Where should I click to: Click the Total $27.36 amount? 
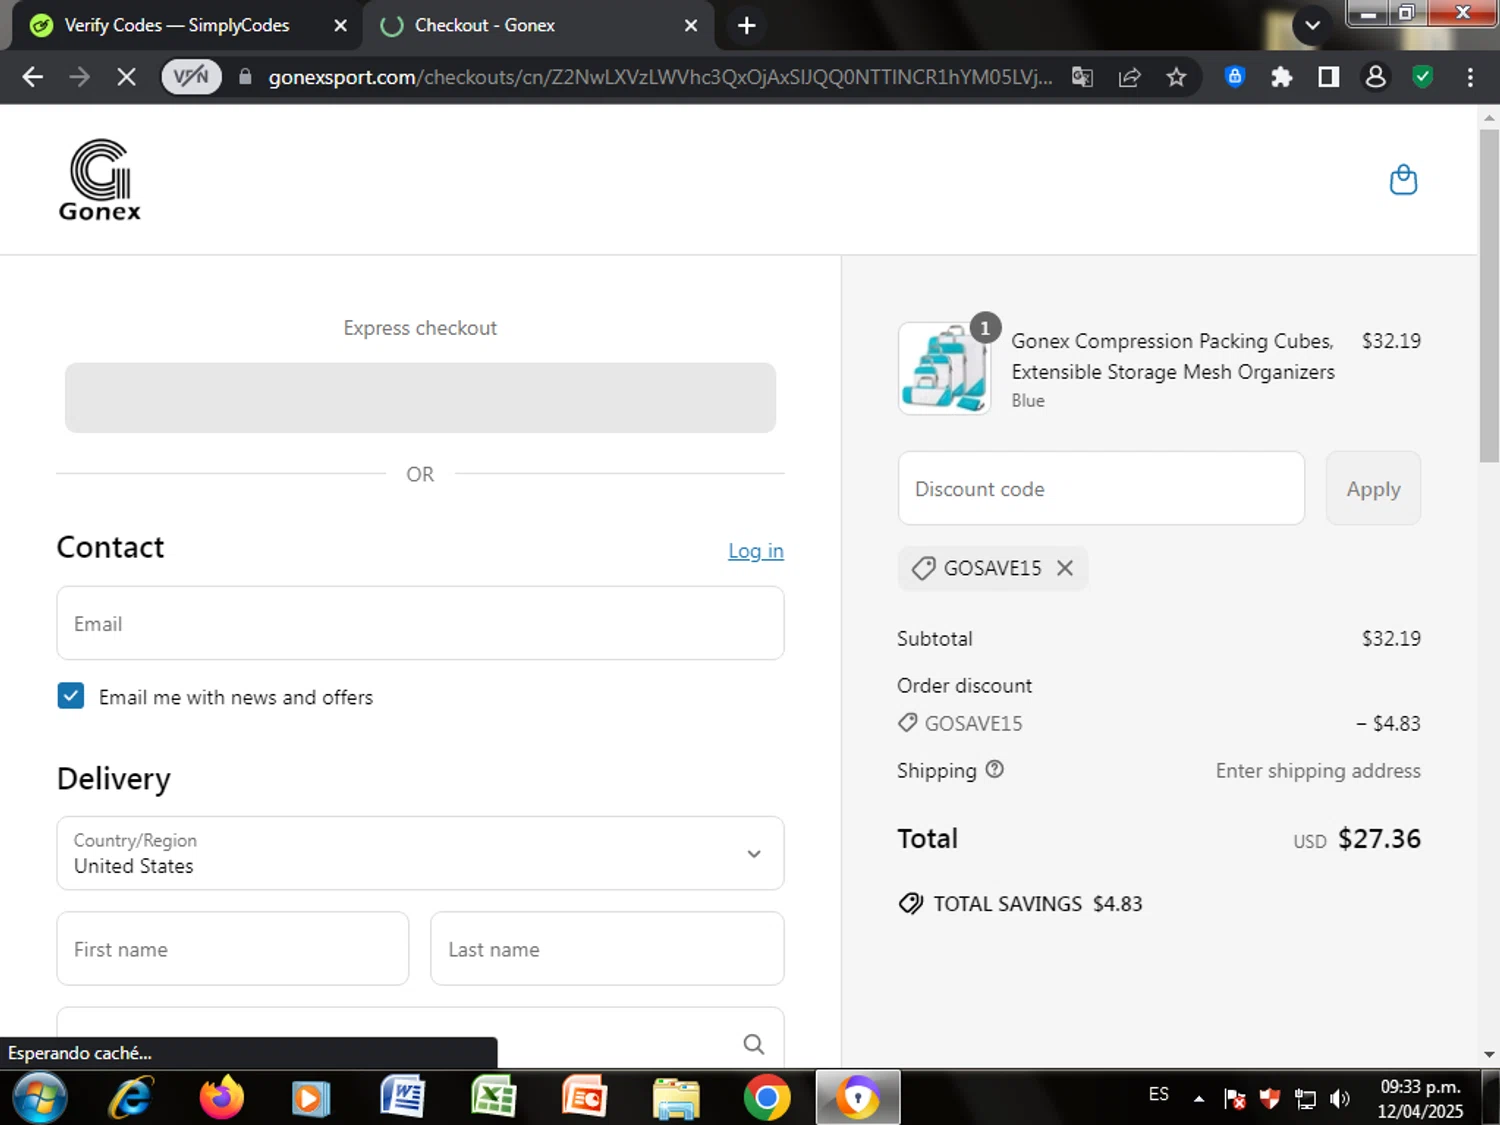(1379, 838)
